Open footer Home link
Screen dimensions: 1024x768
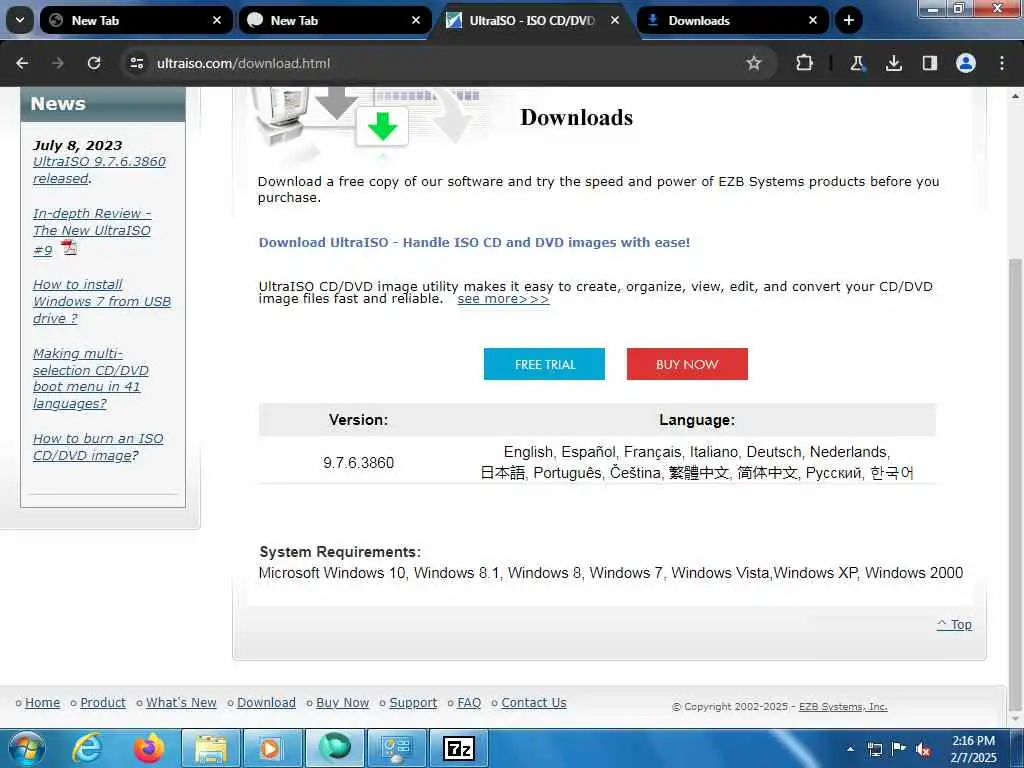(42, 703)
